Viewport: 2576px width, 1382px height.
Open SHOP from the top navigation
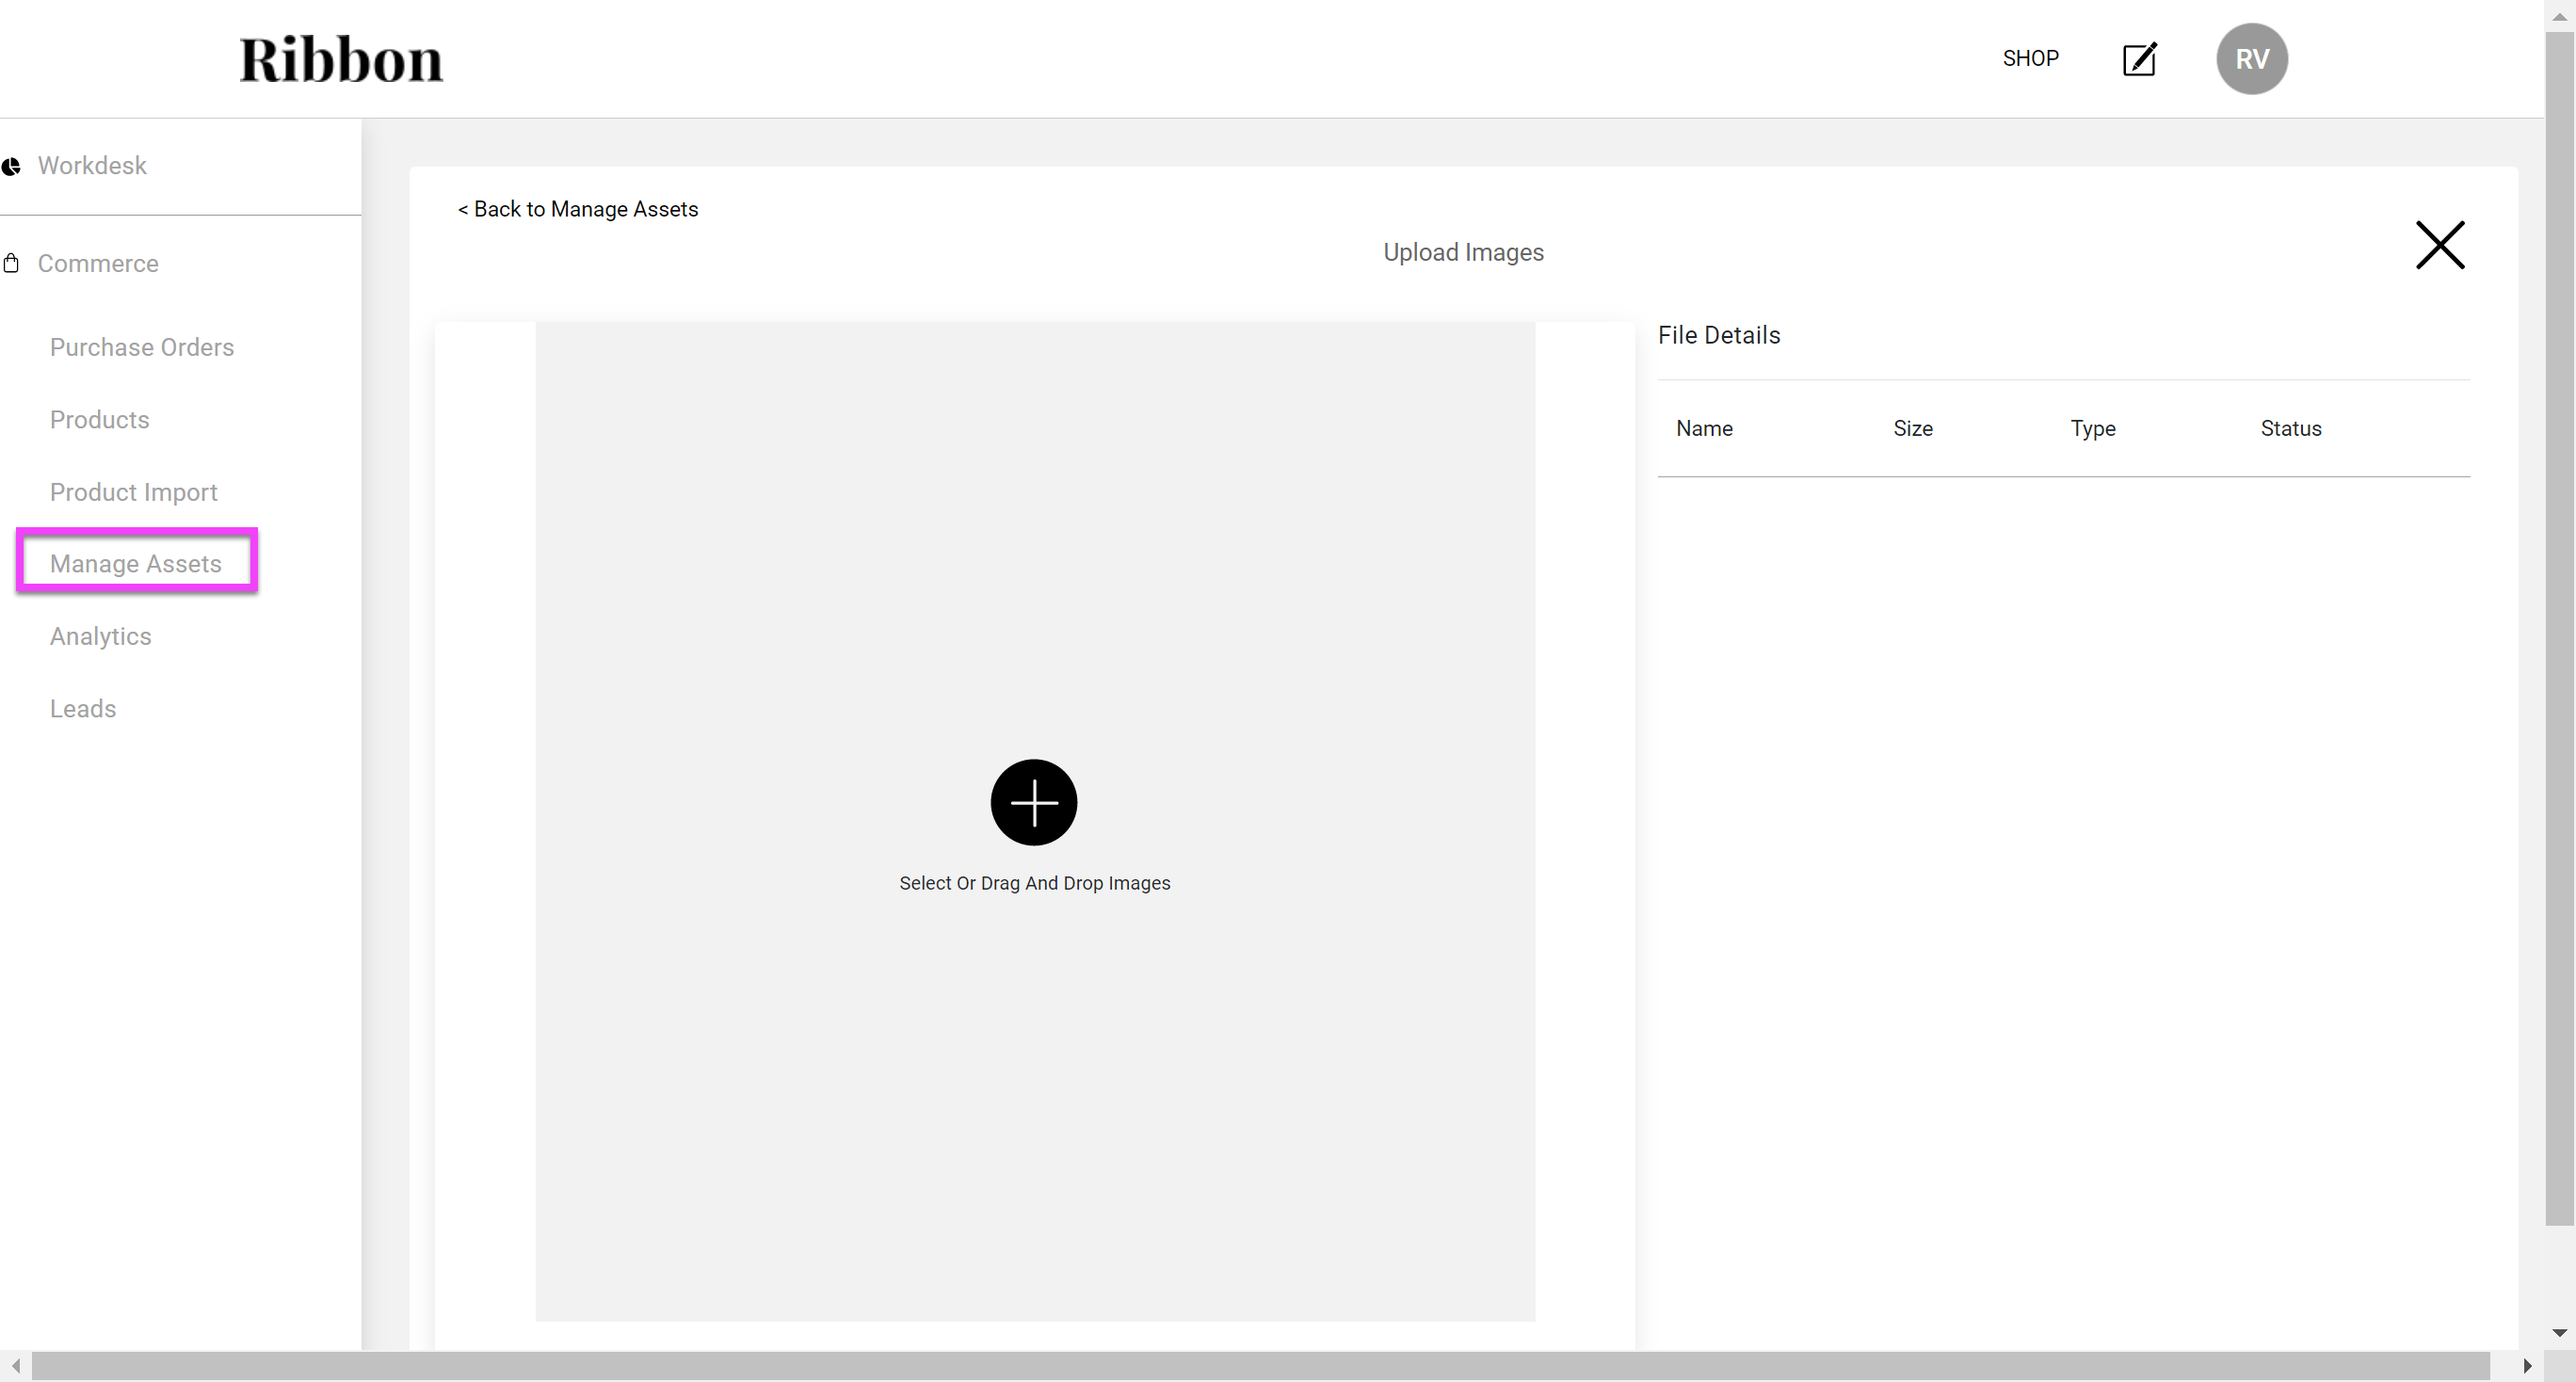2029,59
